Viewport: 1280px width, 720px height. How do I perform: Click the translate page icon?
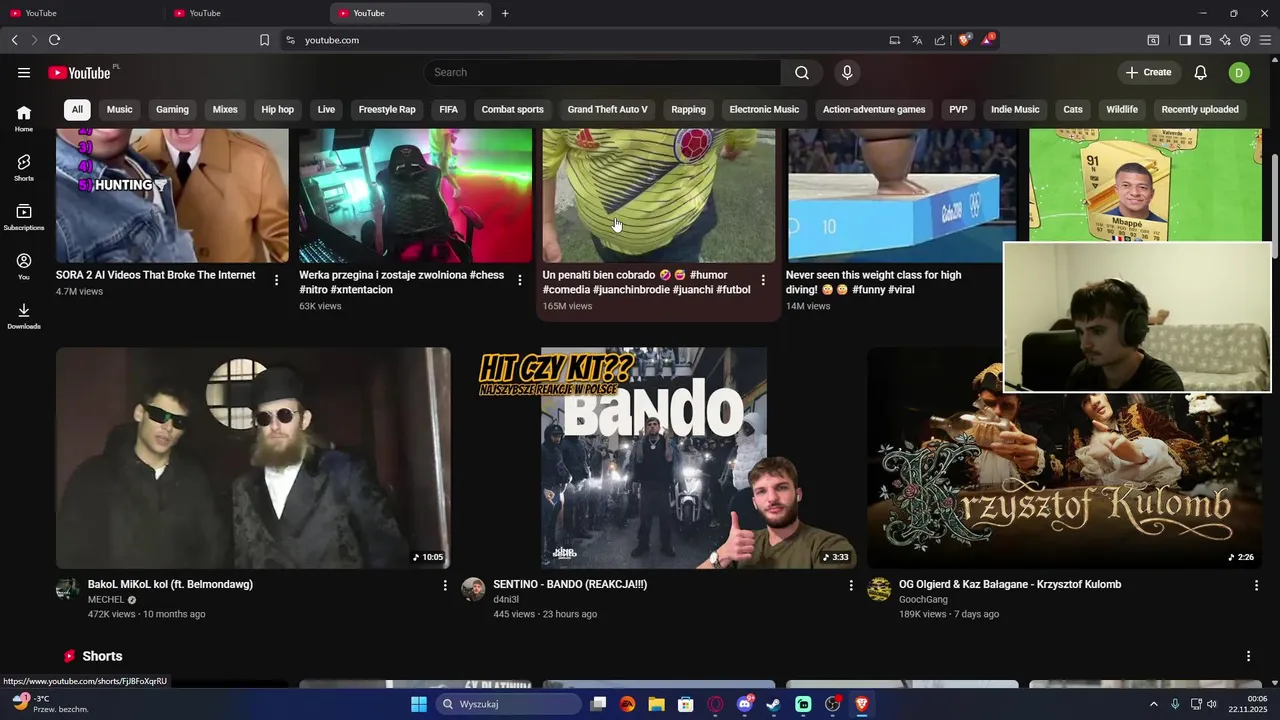click(x=917, y=40)
